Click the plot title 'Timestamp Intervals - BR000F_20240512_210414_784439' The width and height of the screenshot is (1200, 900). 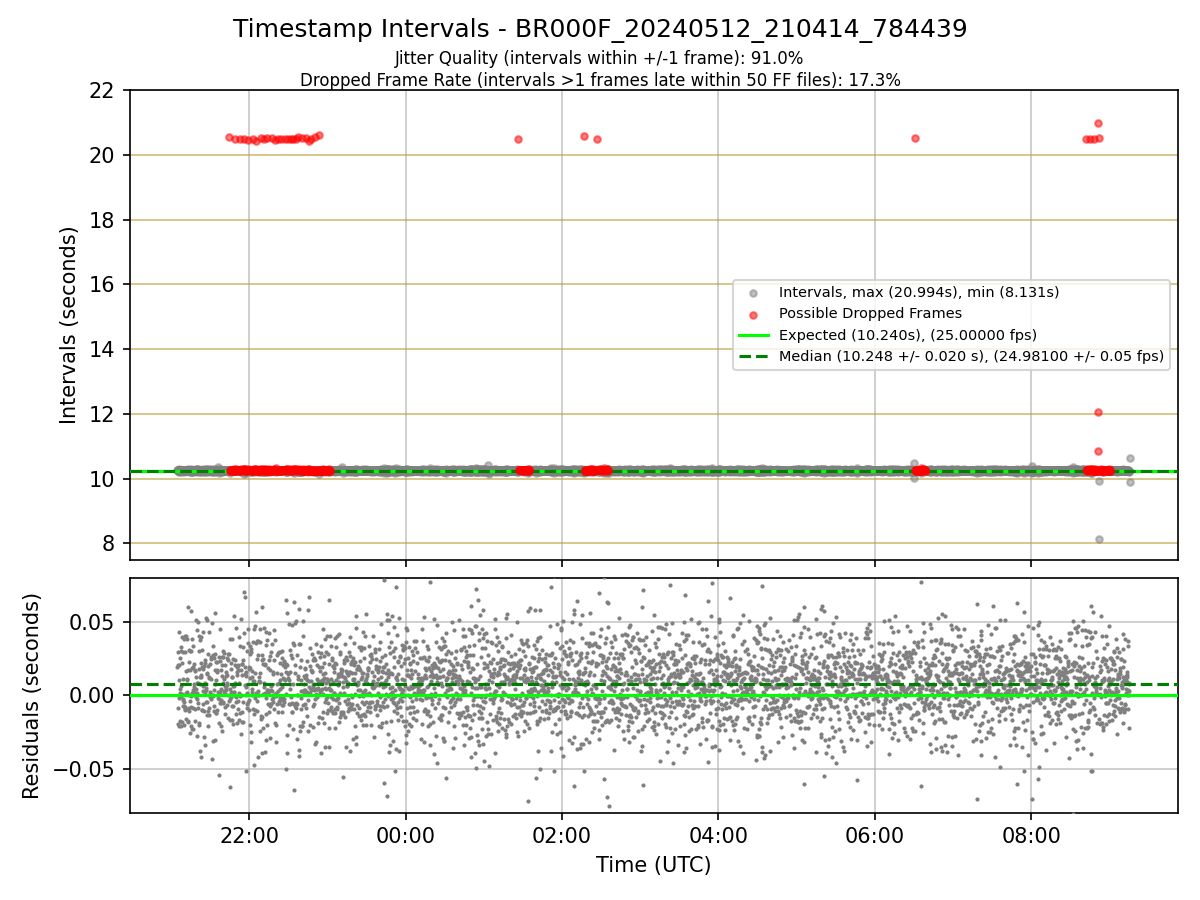click(600, 29)
